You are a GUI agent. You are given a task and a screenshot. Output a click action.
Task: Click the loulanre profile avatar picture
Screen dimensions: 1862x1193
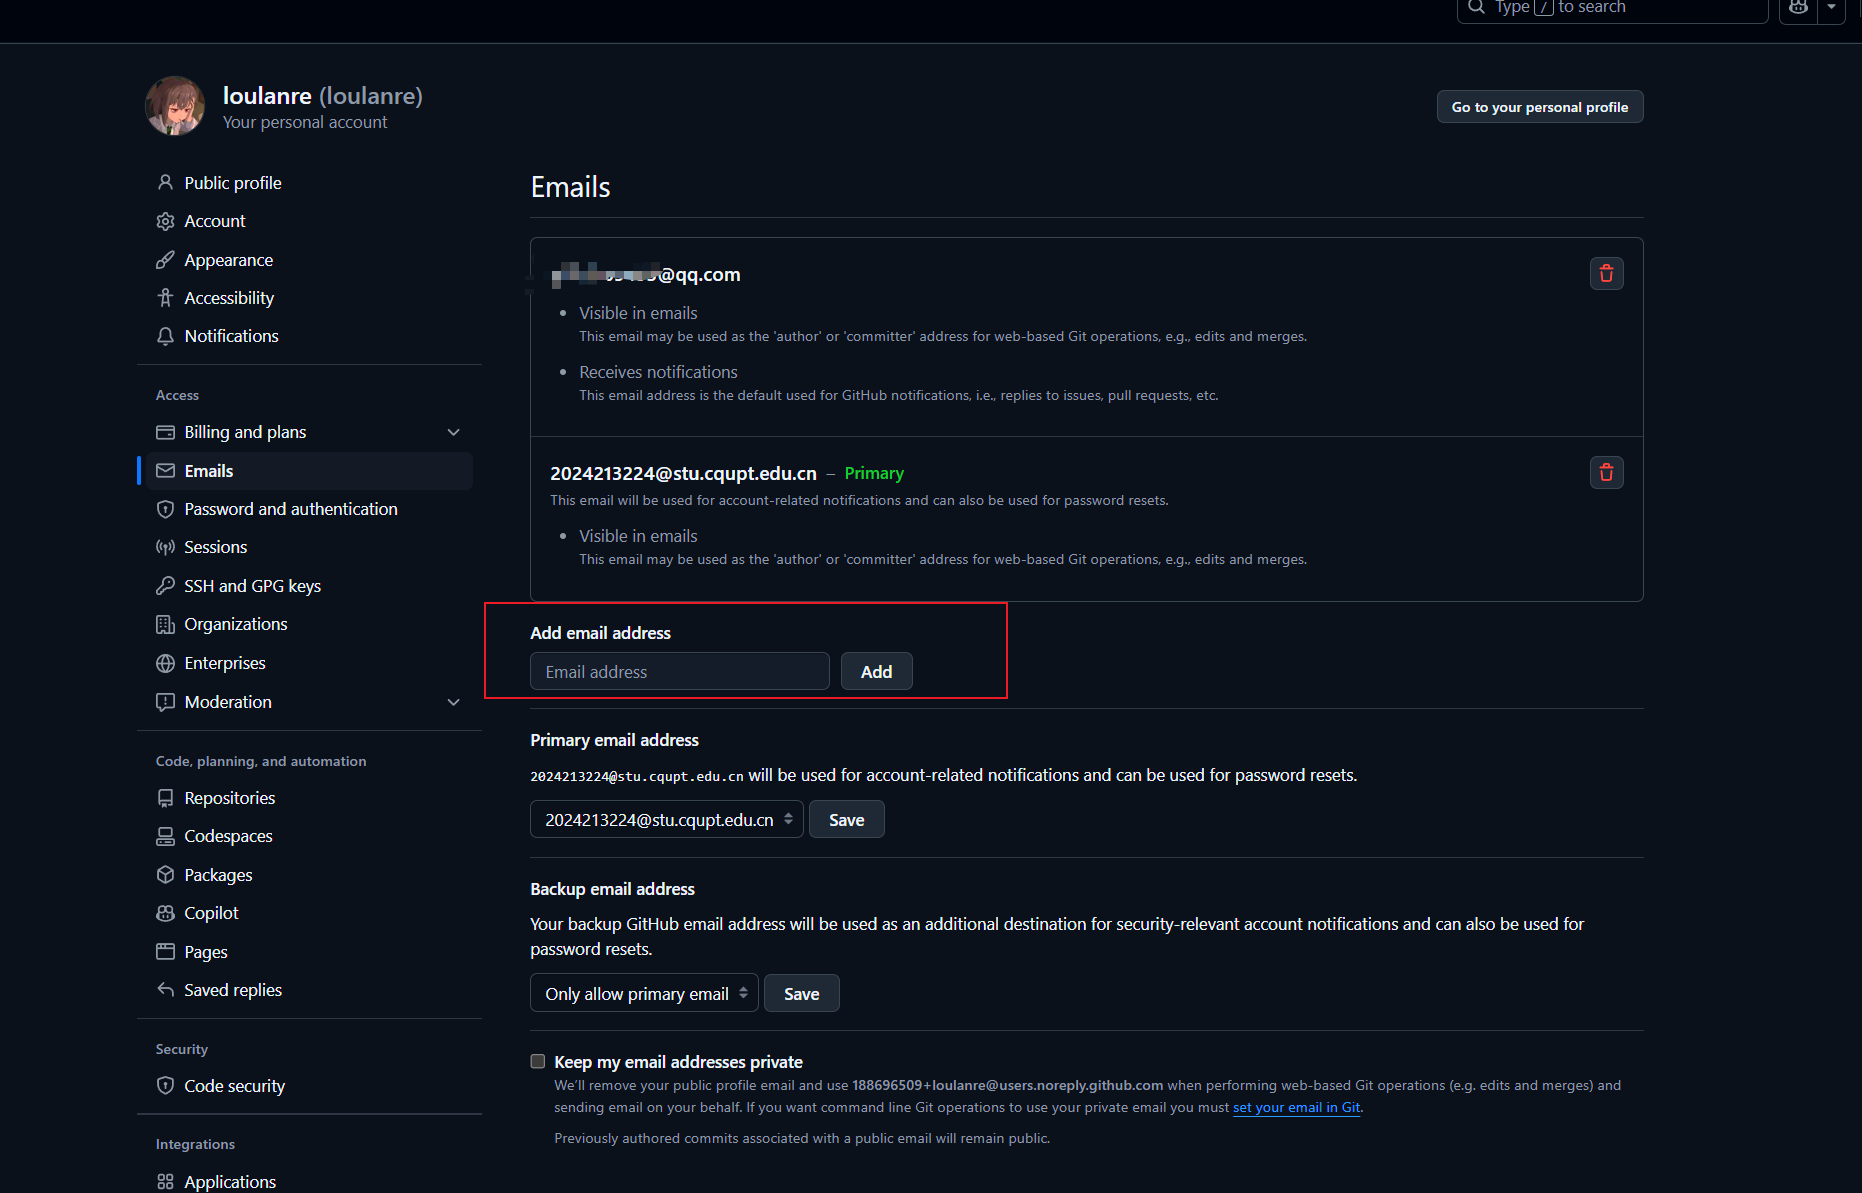tap(175, 106)
